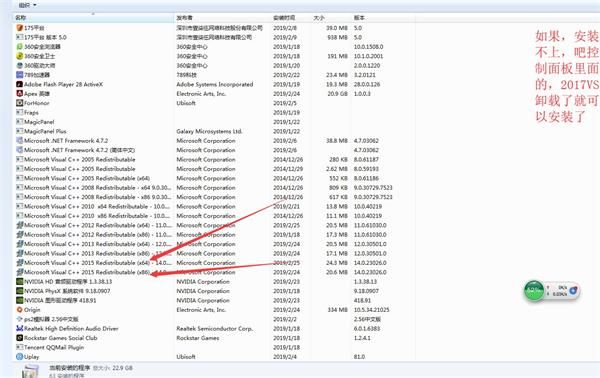Select the Adobe Flash Player 28 ActiveX icon
Viewport: 600px width, 378px height.
[20, 84]
